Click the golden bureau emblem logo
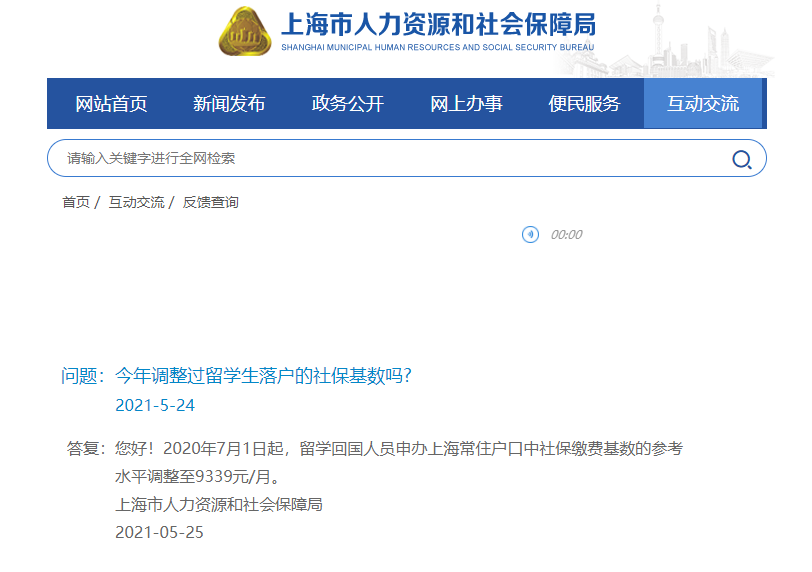 click(245, 31)
